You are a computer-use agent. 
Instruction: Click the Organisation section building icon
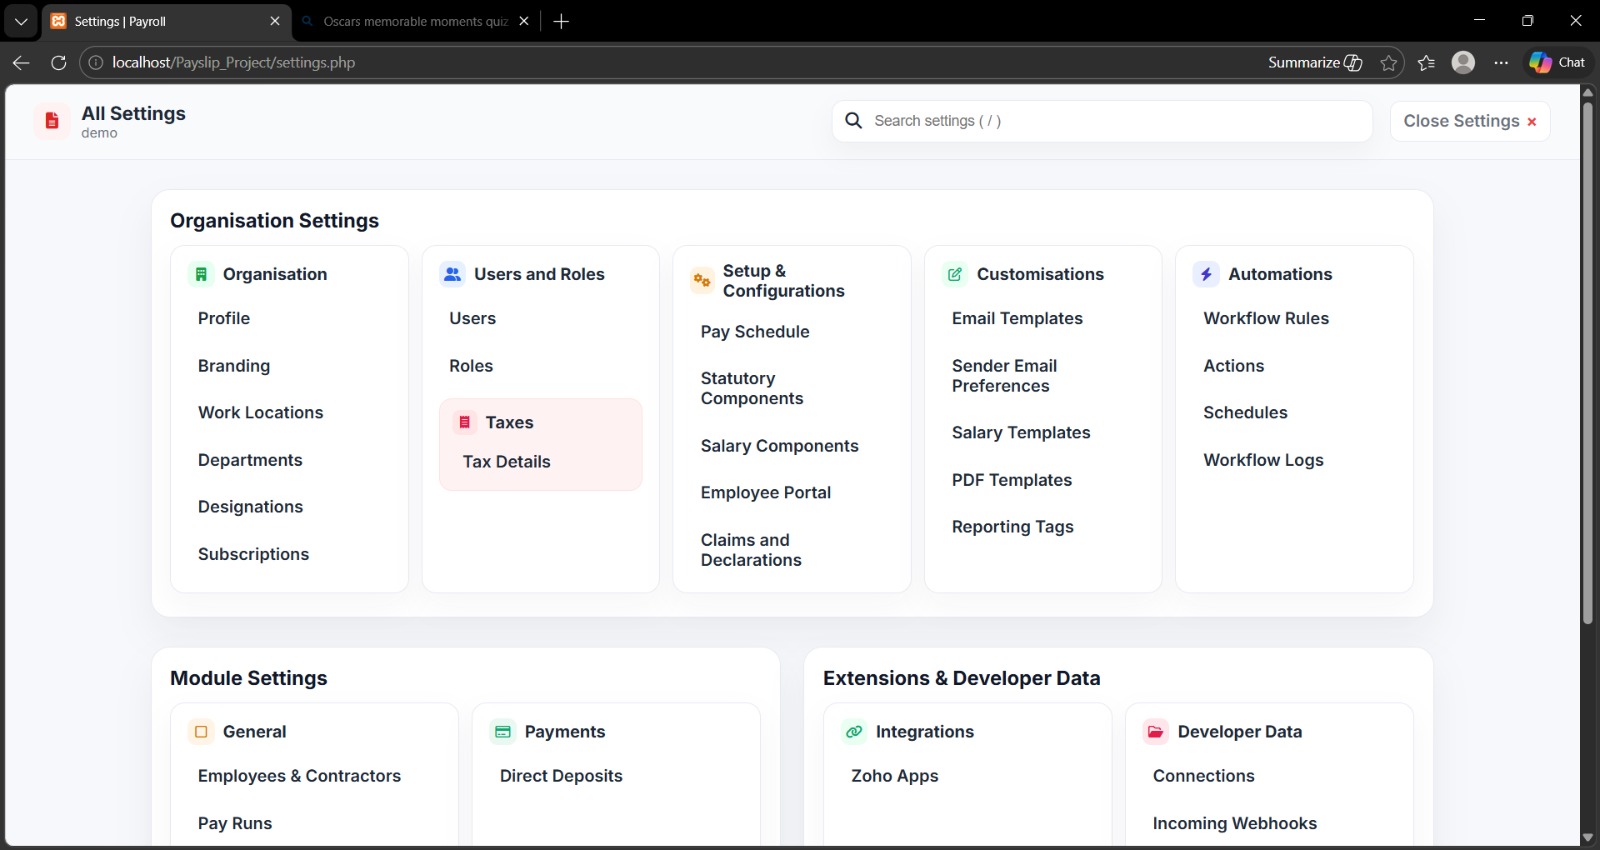(x=201, y=274)
